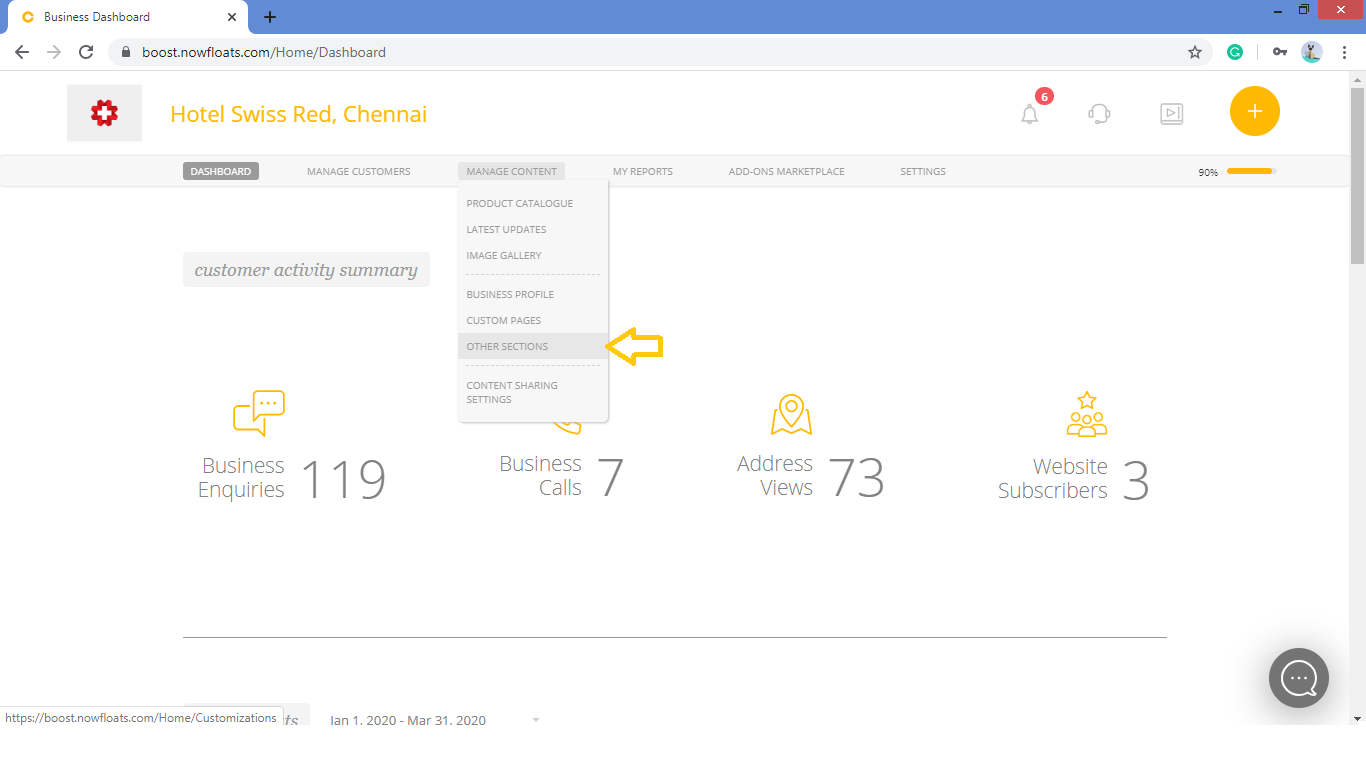Viewport: 1366px width, 768px height.
Task: Click the red gear business logo
Action: 104,112
